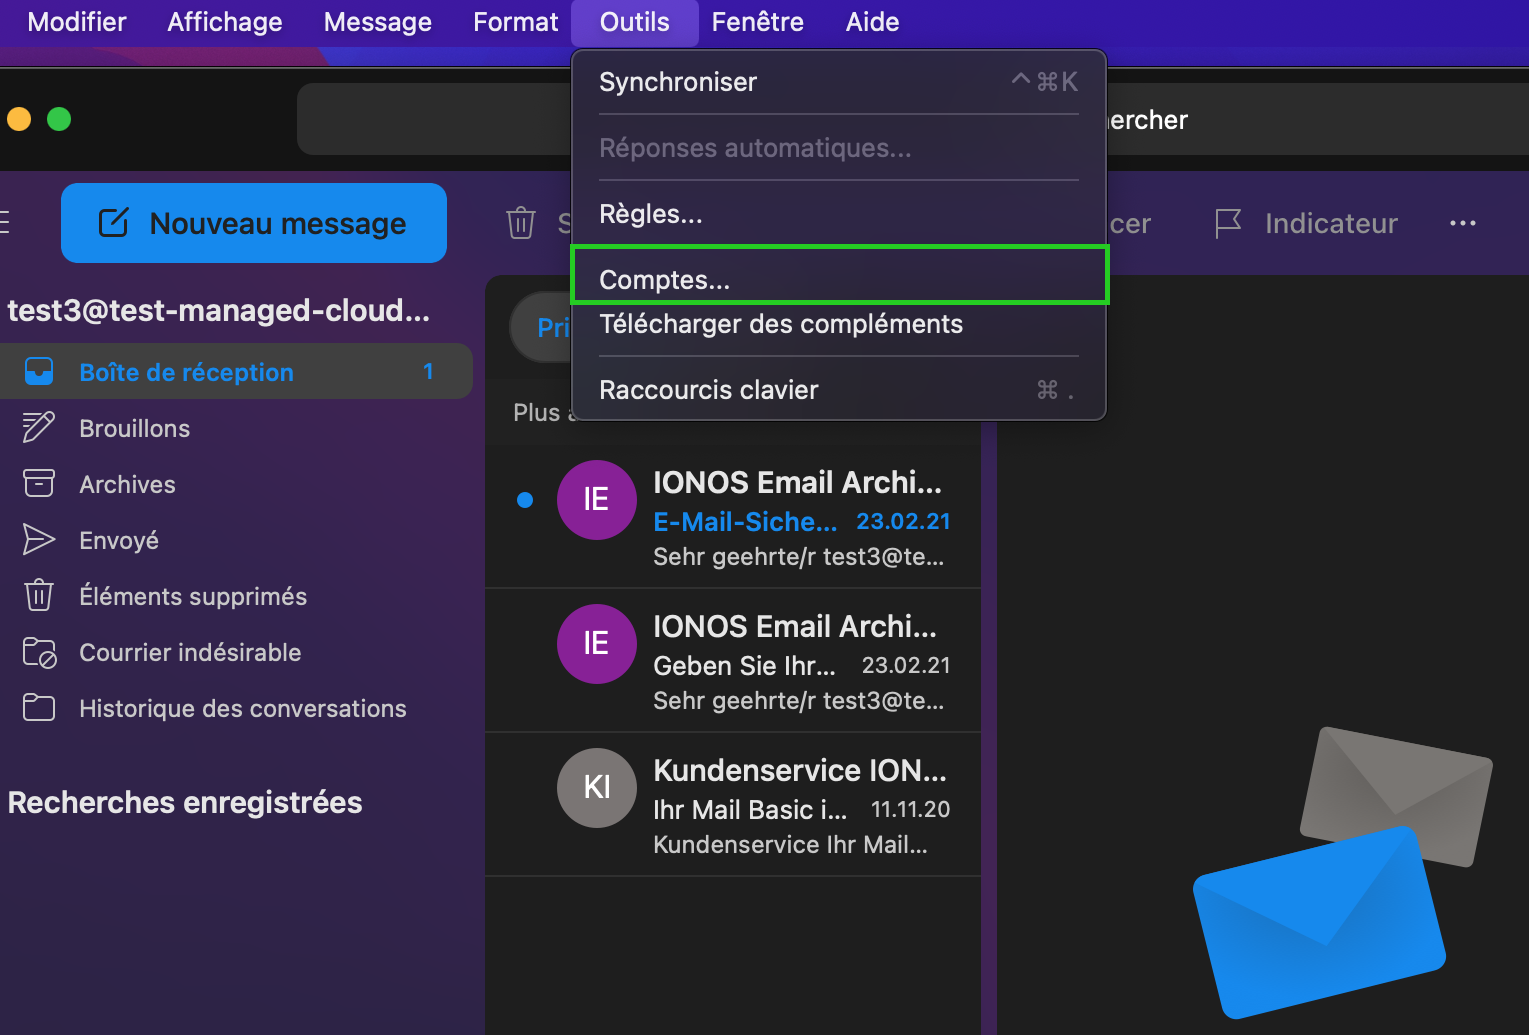The width and height of the screenshot is (1529, 1035).
Task: Click the Nouveau message button
Action: [254, 223]
